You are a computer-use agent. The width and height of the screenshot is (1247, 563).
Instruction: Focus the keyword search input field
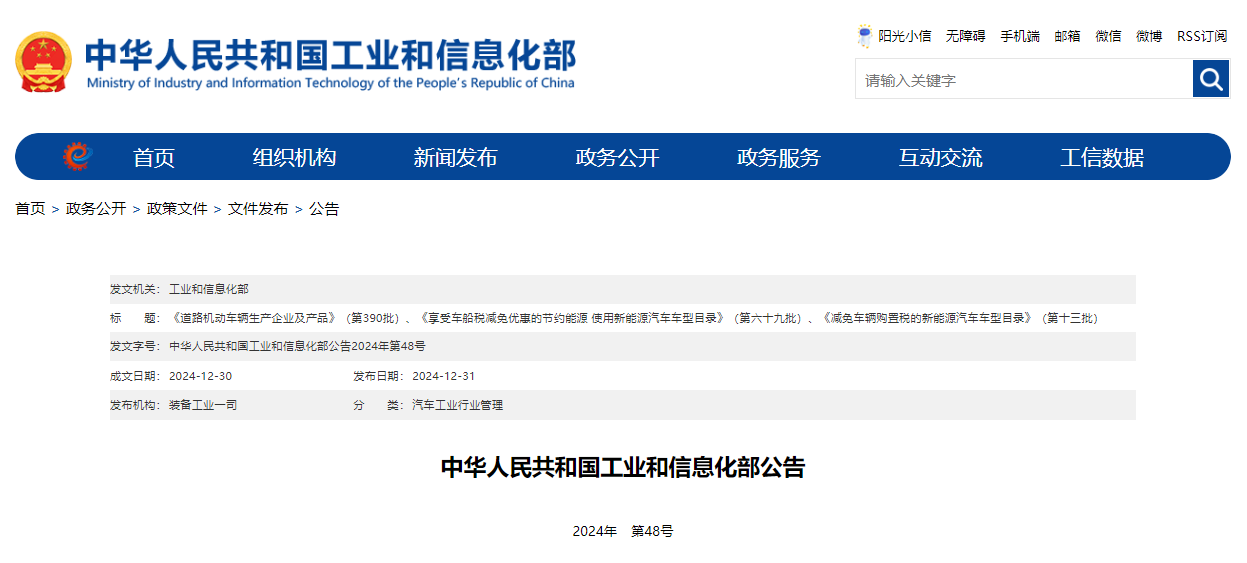pyautogui.click(x=1023, y=80)
